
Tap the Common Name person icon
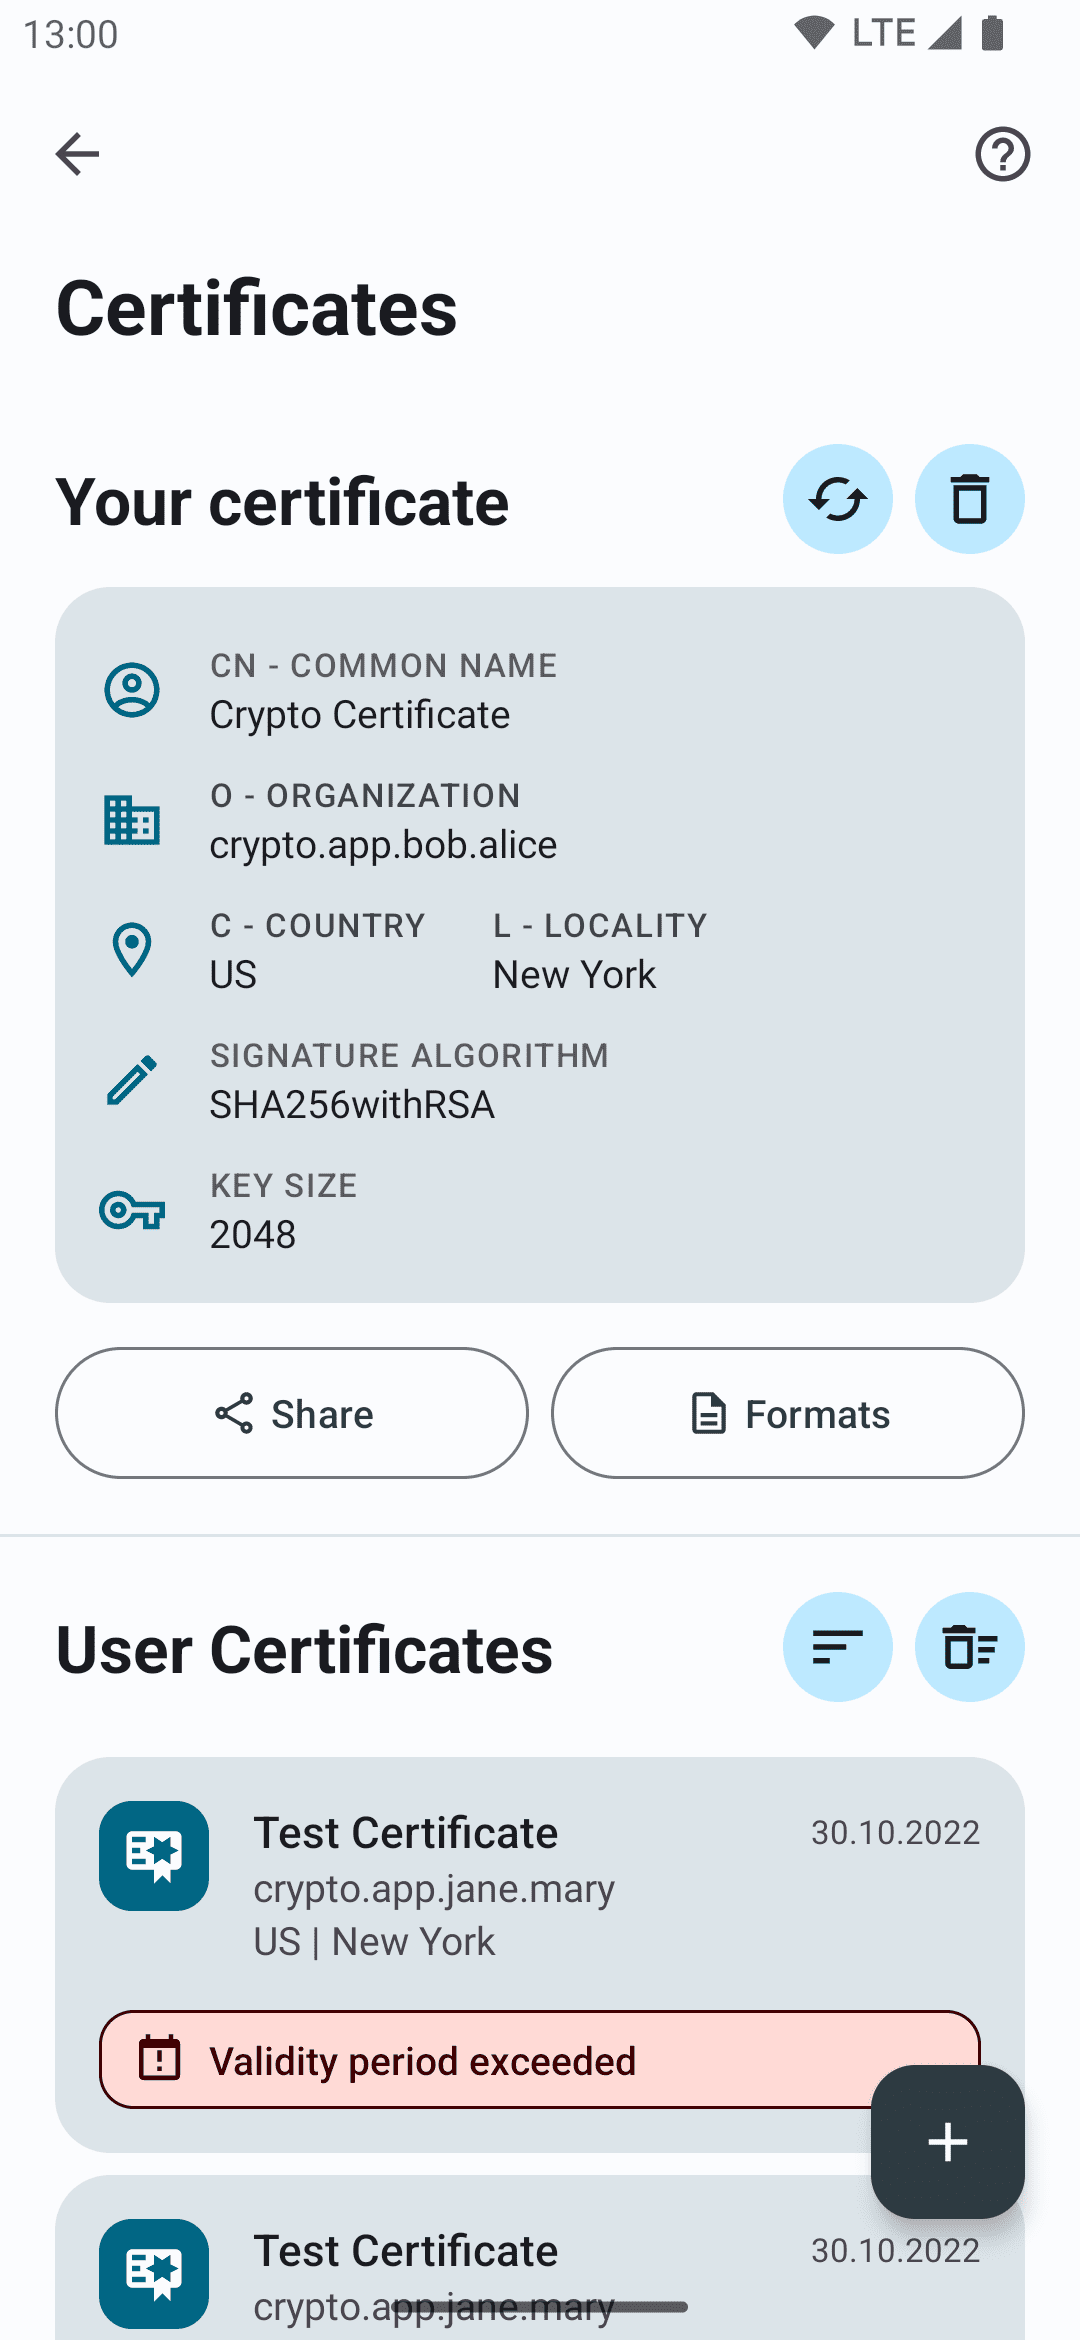pyautogui.click(x=132, y=690)
